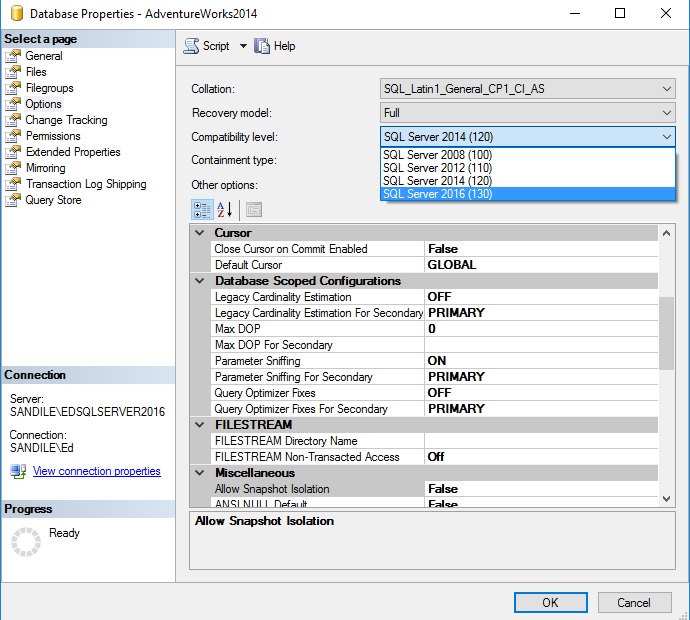Click the Script toolbar icon
The height and width of the screenshot is (620, 690).
[x=191, y=46]
